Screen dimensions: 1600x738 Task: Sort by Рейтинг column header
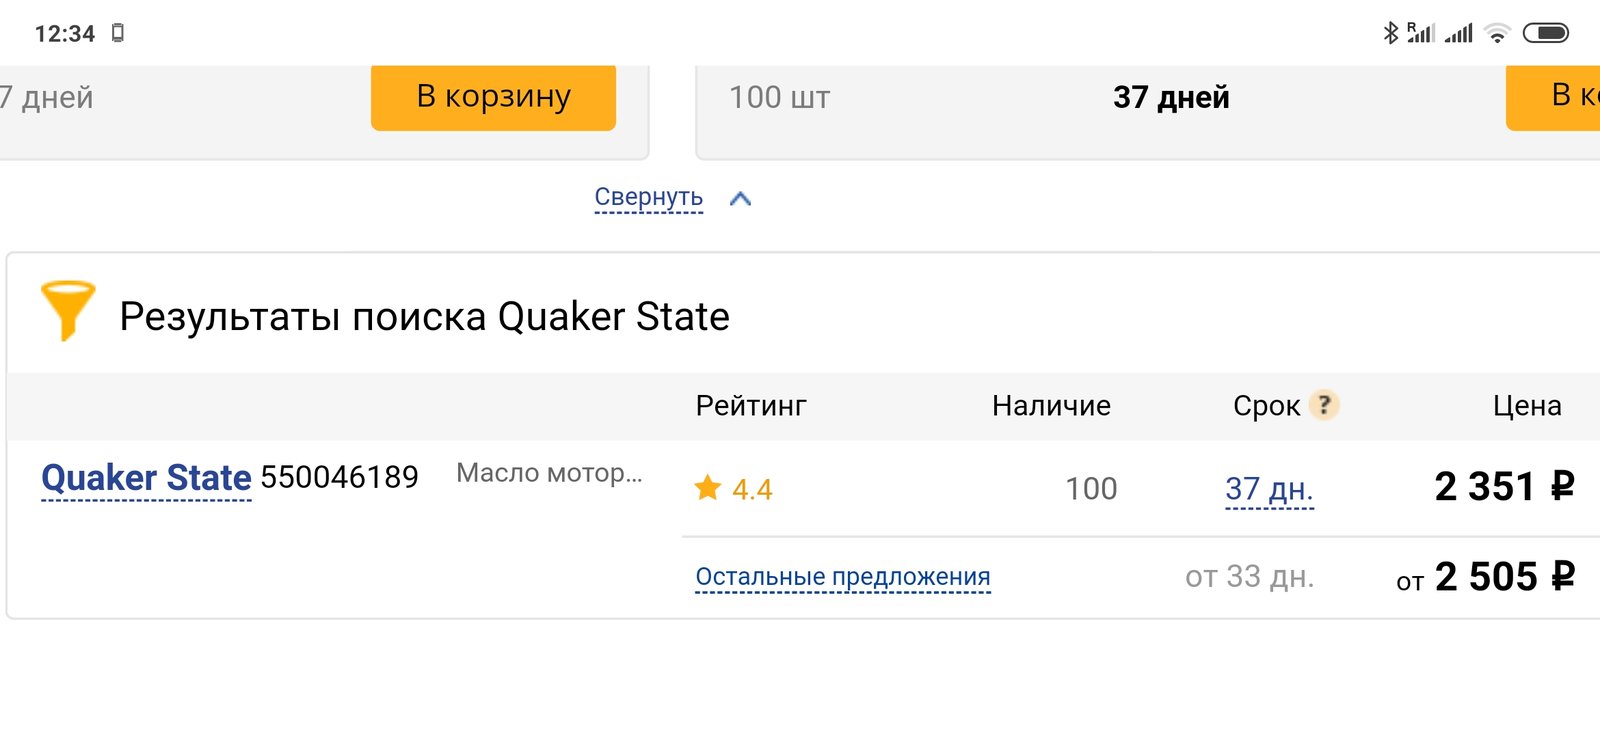[x=751, y=406]
